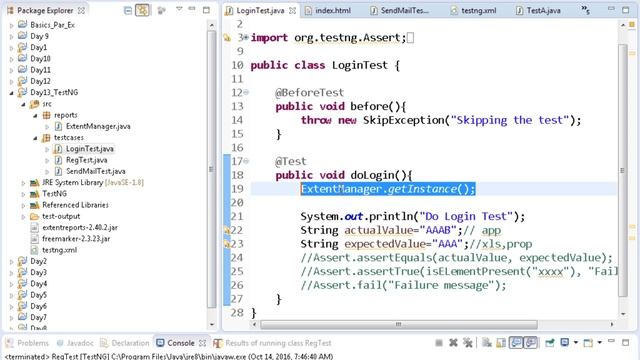
Task: Select the TestNG library node
Action: coord(54,194)
